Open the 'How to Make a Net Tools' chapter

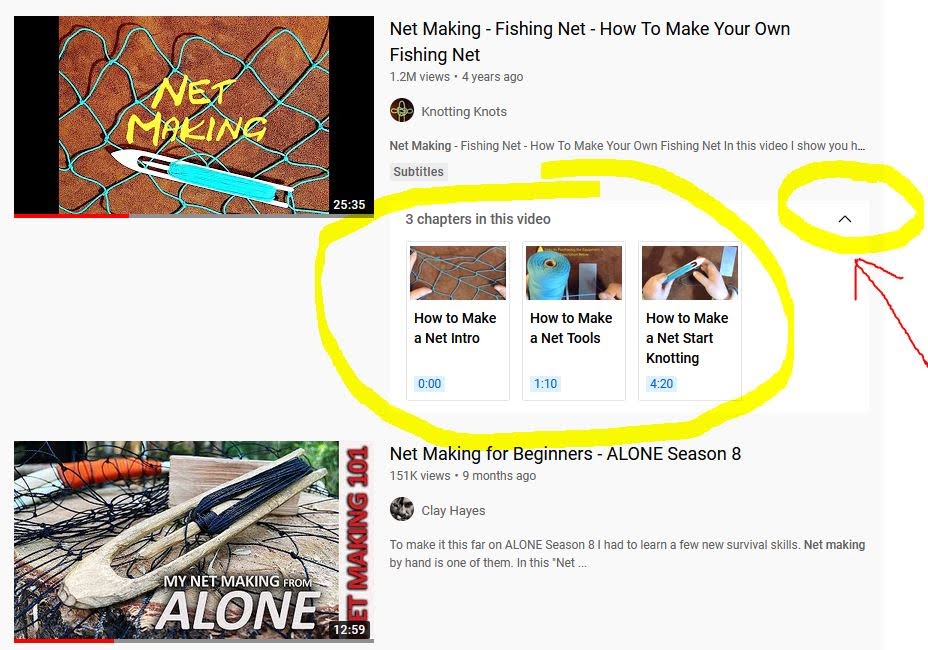click(573, 321)
